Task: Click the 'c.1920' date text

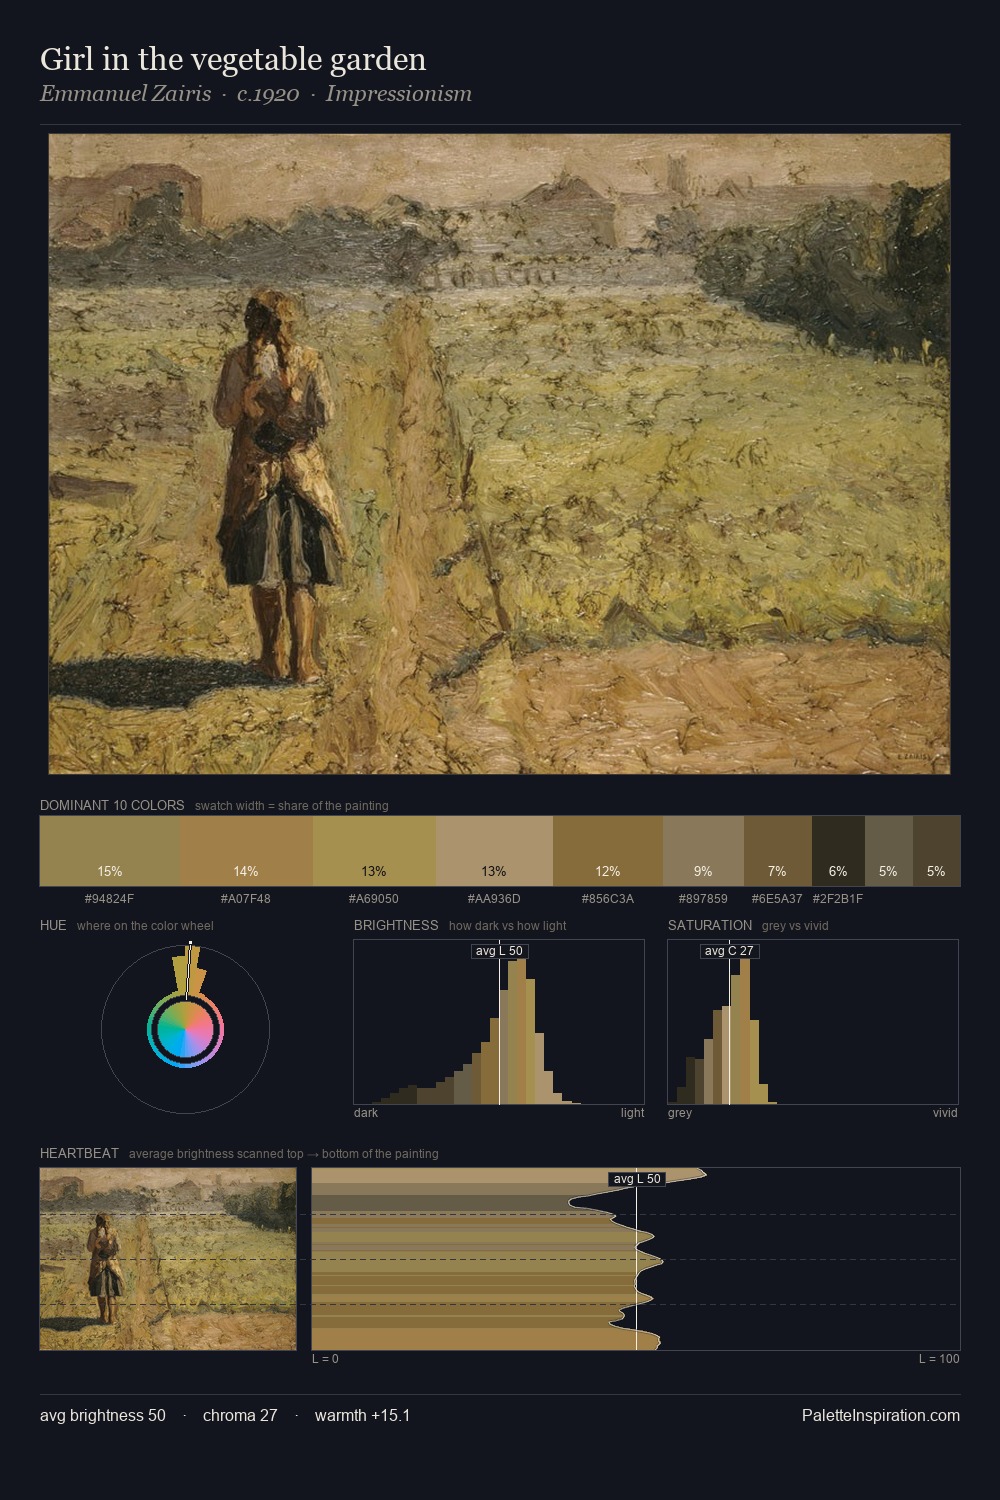Action: (268, 94)
